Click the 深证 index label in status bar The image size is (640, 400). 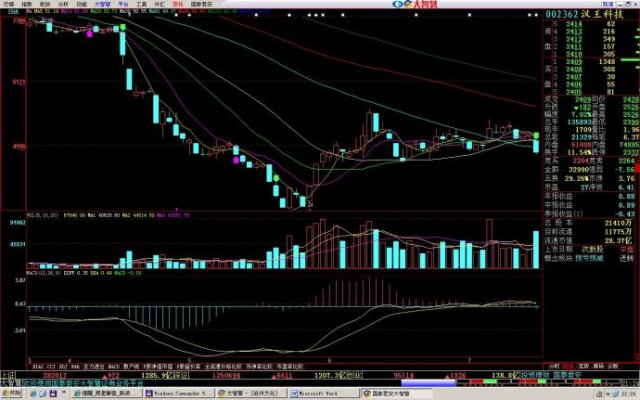pyautogui.click(x=181, y=375)
